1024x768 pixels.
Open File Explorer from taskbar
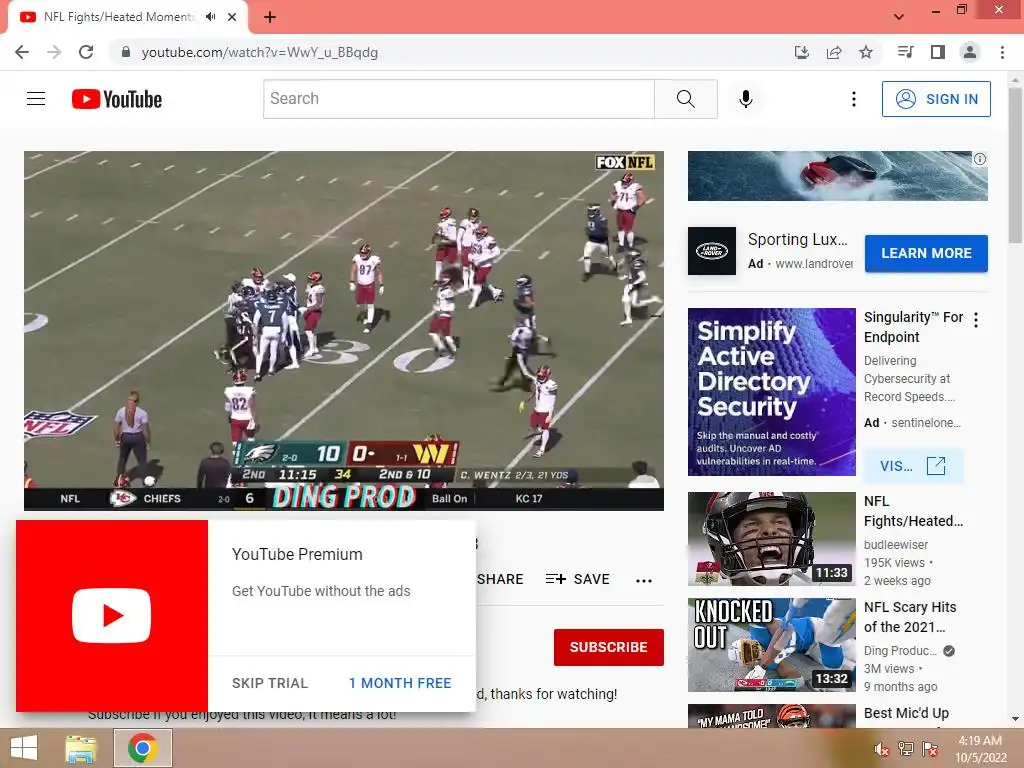[x=81, y=748]
